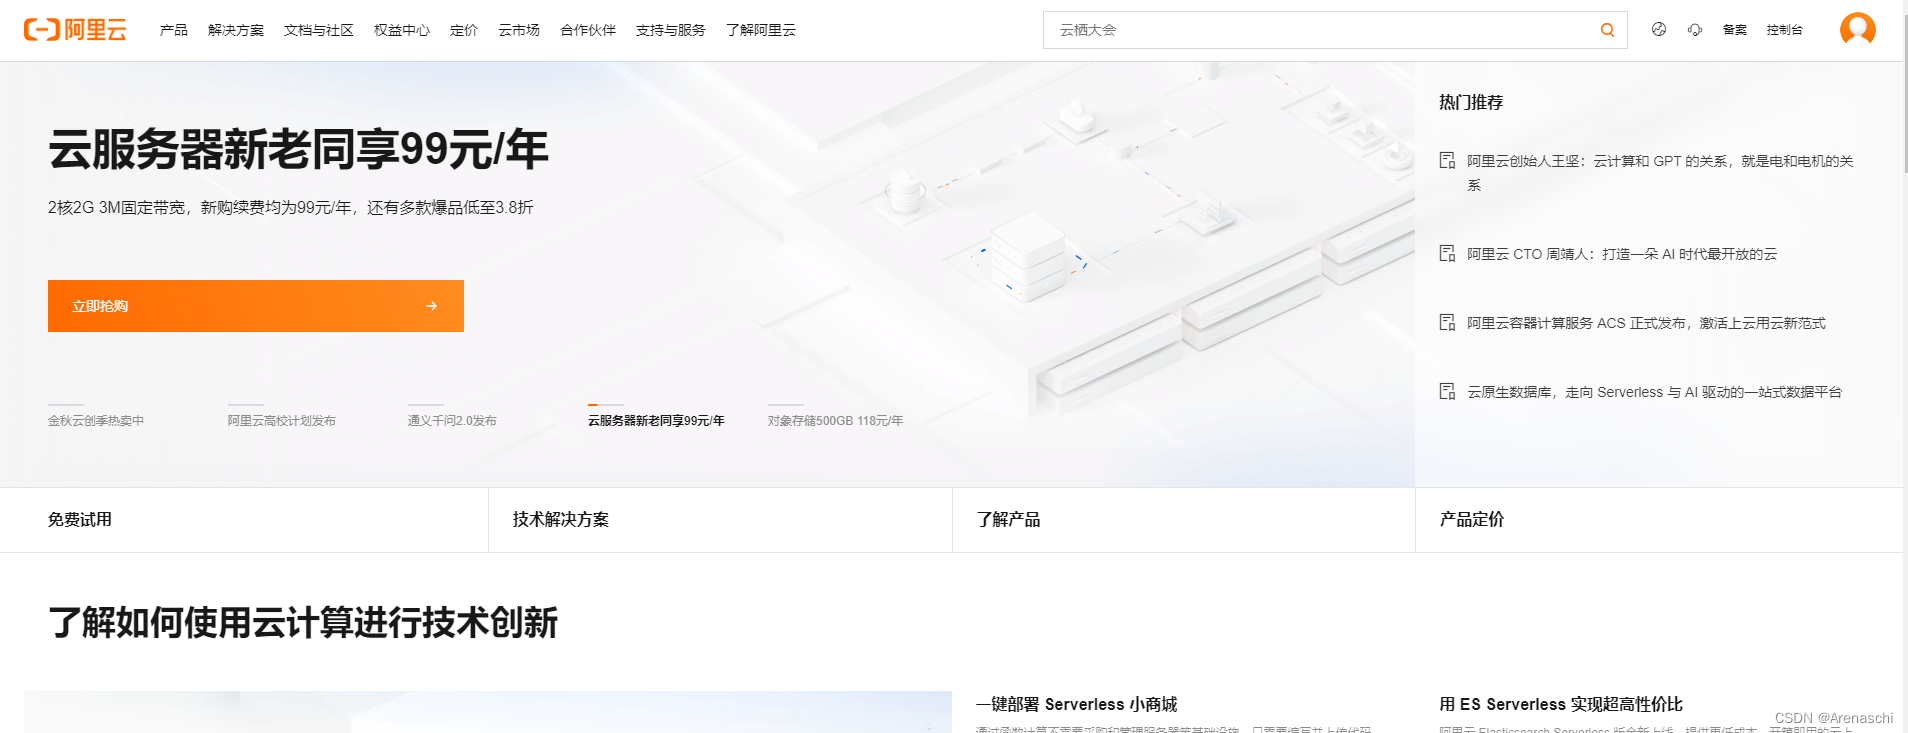Open the headset customer support icon
1908x733 pixels.
(x=1695, y=30)
